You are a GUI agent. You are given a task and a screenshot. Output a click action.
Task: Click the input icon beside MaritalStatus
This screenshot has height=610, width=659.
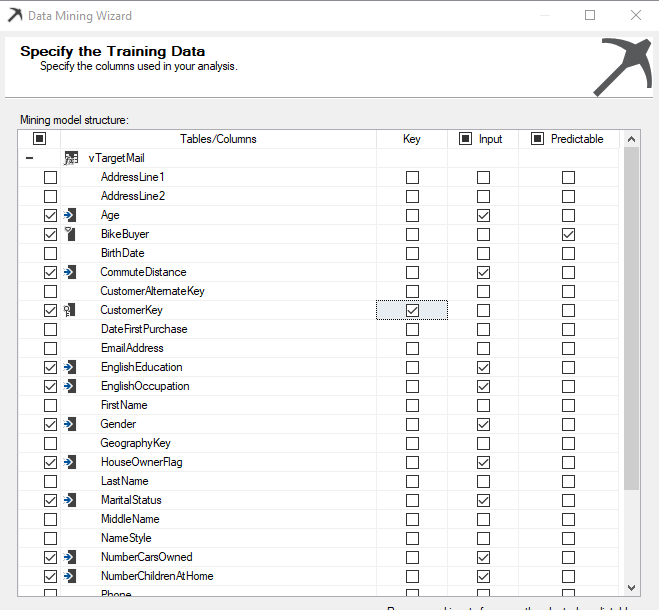[70, 500]
